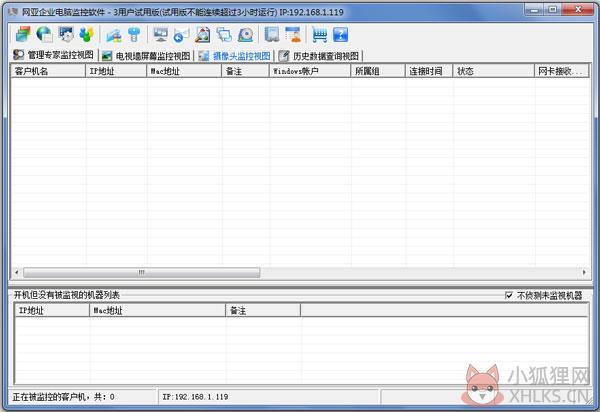Switch to 历史数据查询视图 tab
Screen dimensions: 600x412
(x=319, y=56)
